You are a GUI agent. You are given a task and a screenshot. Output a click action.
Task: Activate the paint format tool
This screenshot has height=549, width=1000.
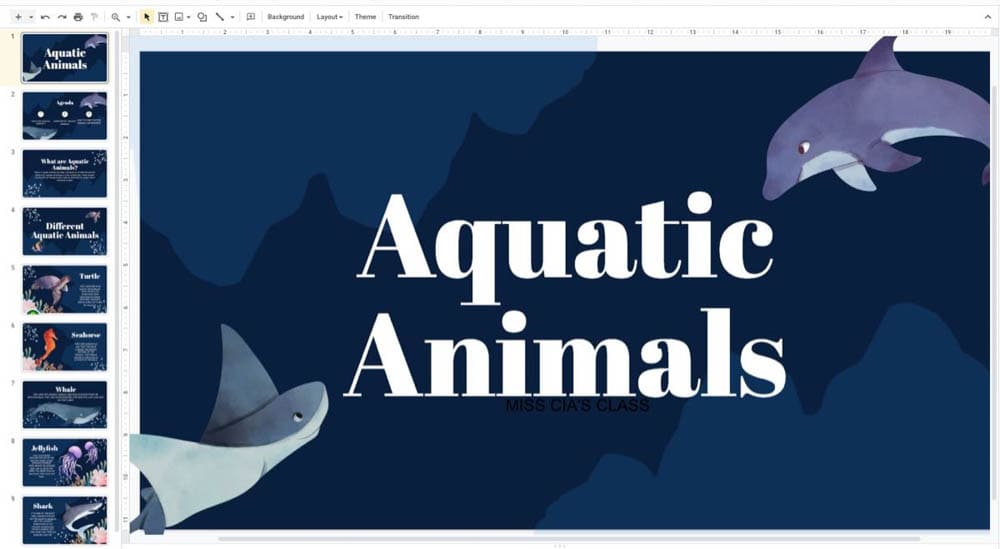[x=95, y=17]
